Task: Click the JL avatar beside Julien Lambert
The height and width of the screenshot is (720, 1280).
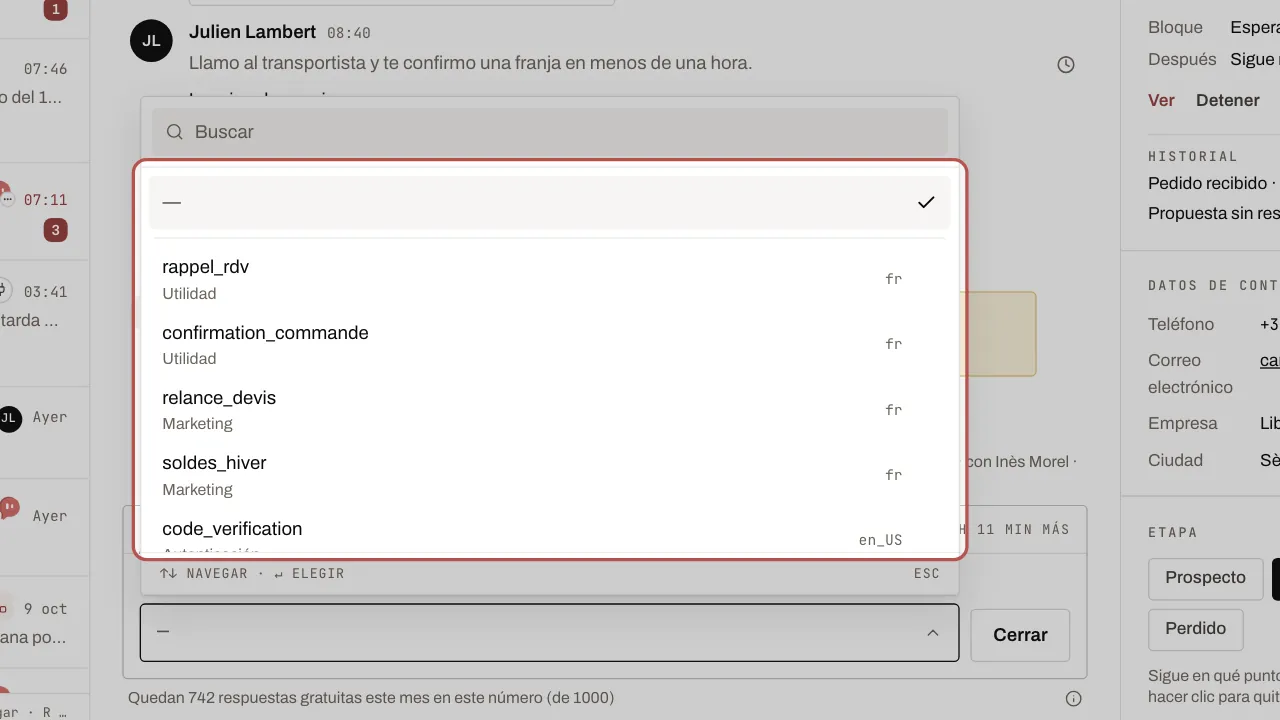Action: click(151, 40)
